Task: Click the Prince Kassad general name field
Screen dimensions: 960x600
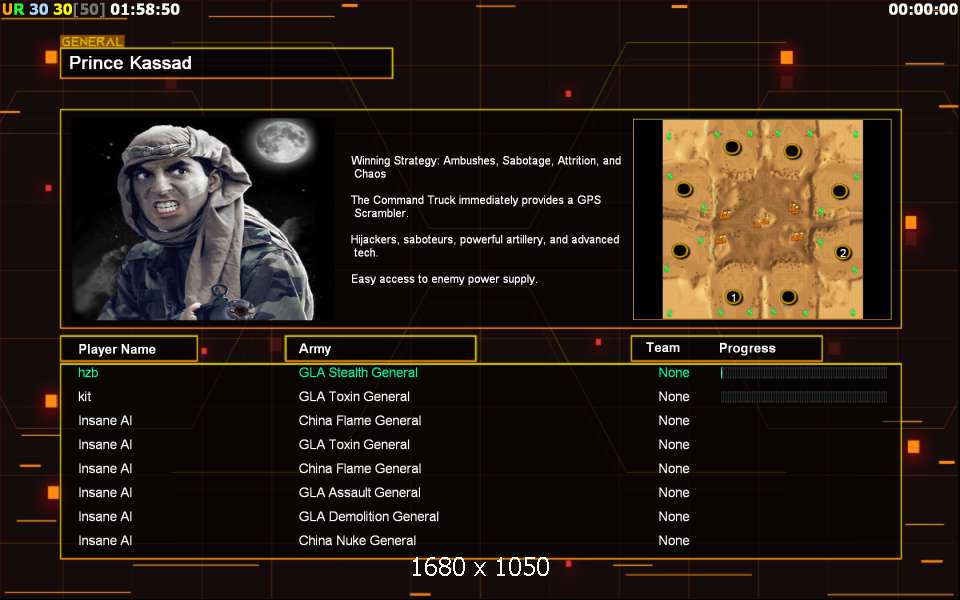Action: 227,63
